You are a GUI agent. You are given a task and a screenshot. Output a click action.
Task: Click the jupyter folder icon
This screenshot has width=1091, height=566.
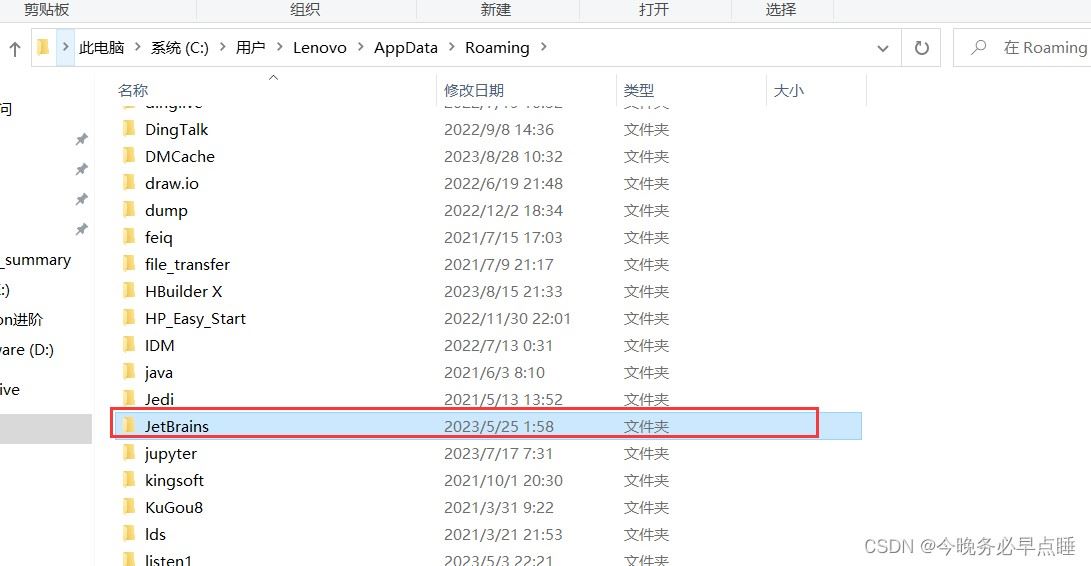[x=129, y=453]
